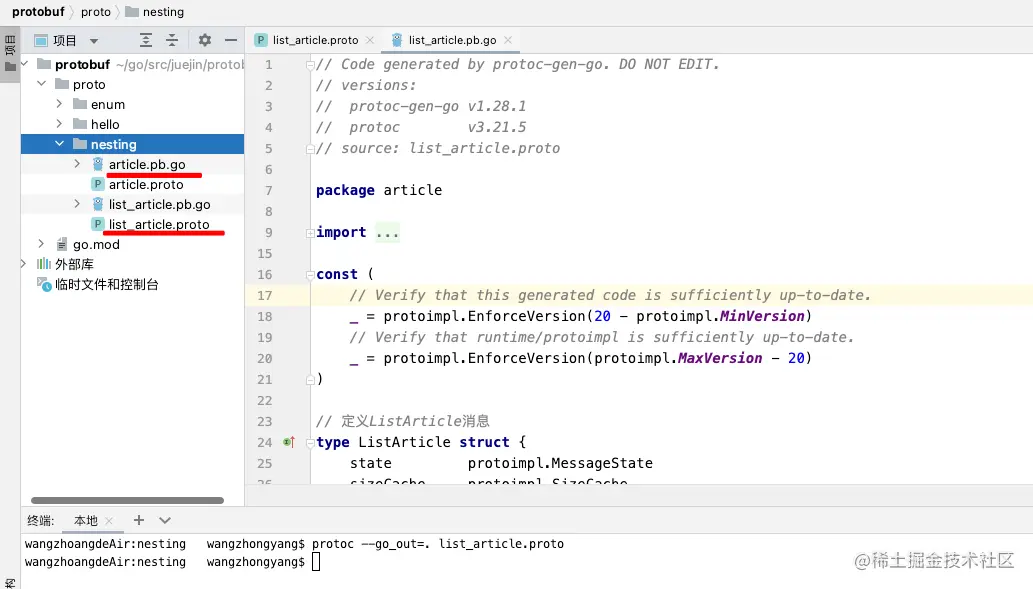This screenshot has height=589, width=1033.
Task: Click the ListArticle type name on line 24
Action: click(404, 442)
